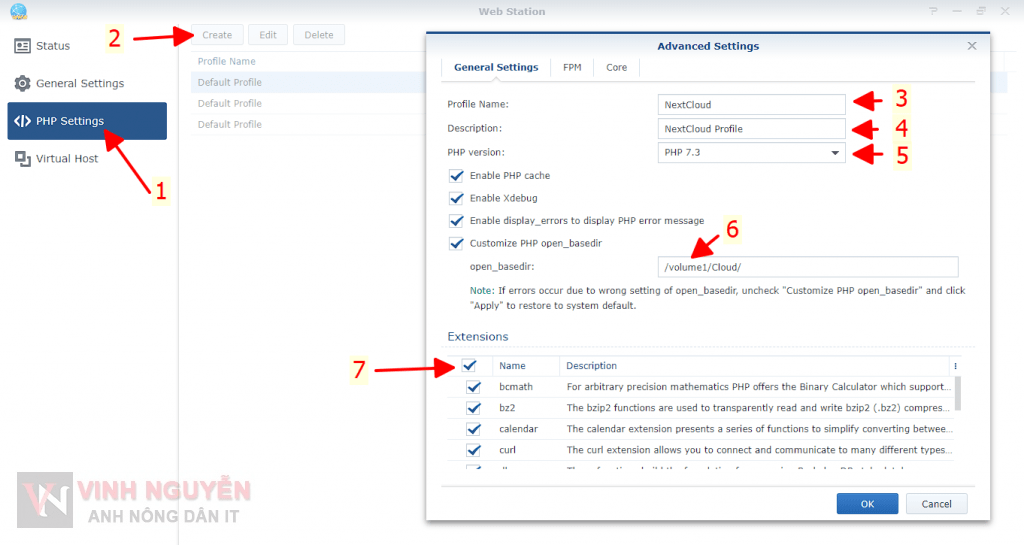1024x545 pixels.
Task: Switch to the Core tab
Action: (617, 68)
